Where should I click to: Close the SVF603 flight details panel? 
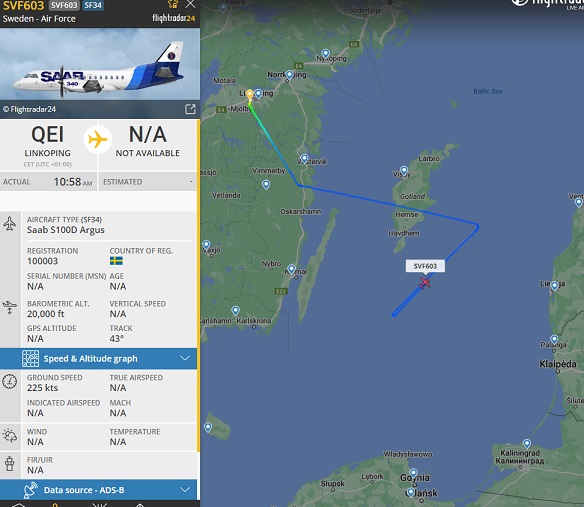[x=190, y=4]
